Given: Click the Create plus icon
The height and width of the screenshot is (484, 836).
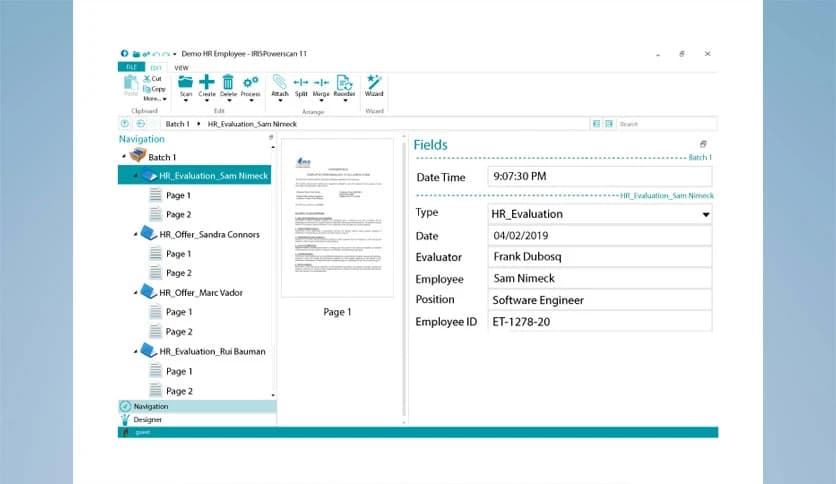Looking at the screenshot, I should [x=207, y=82].
